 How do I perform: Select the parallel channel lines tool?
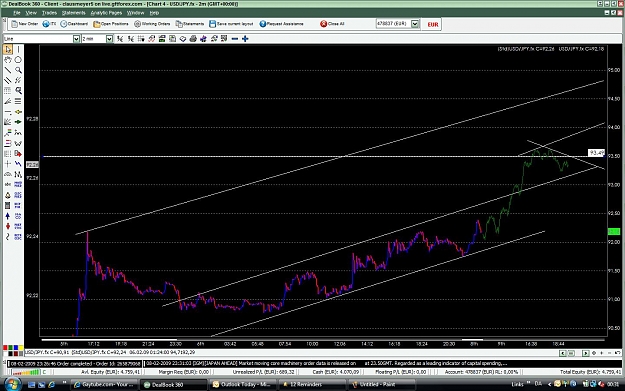8,81
